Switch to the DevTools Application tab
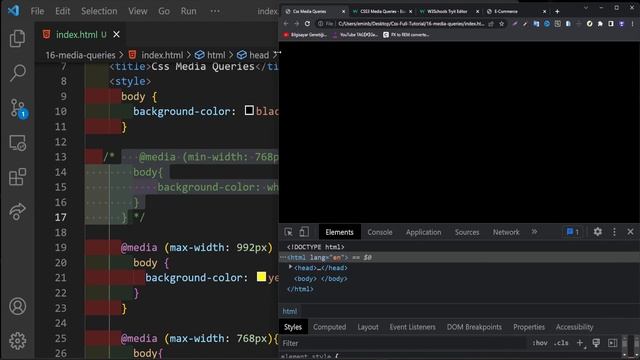640x360 pixels. tap(423, 232)
